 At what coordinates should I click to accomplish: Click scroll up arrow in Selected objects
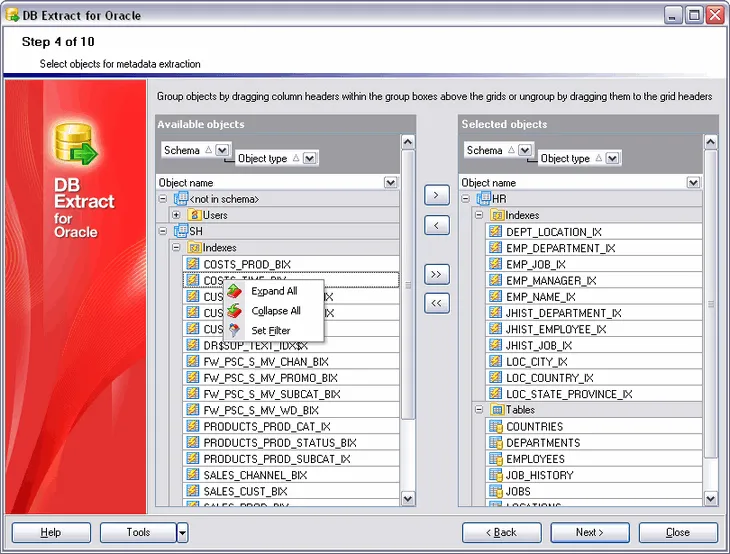click(x=710, y=142)
